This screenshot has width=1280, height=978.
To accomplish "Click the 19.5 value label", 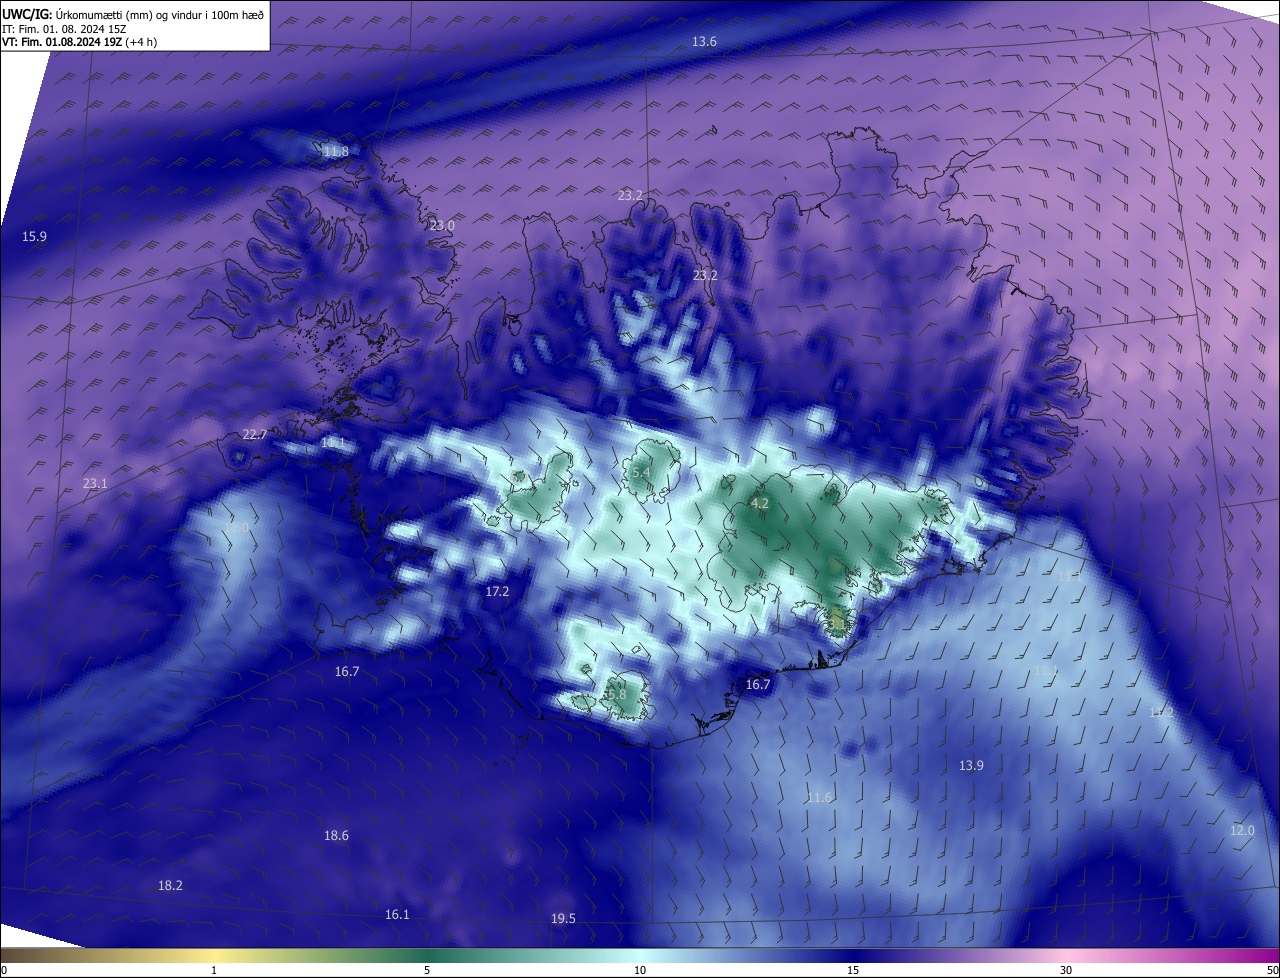I will [563, 919].
